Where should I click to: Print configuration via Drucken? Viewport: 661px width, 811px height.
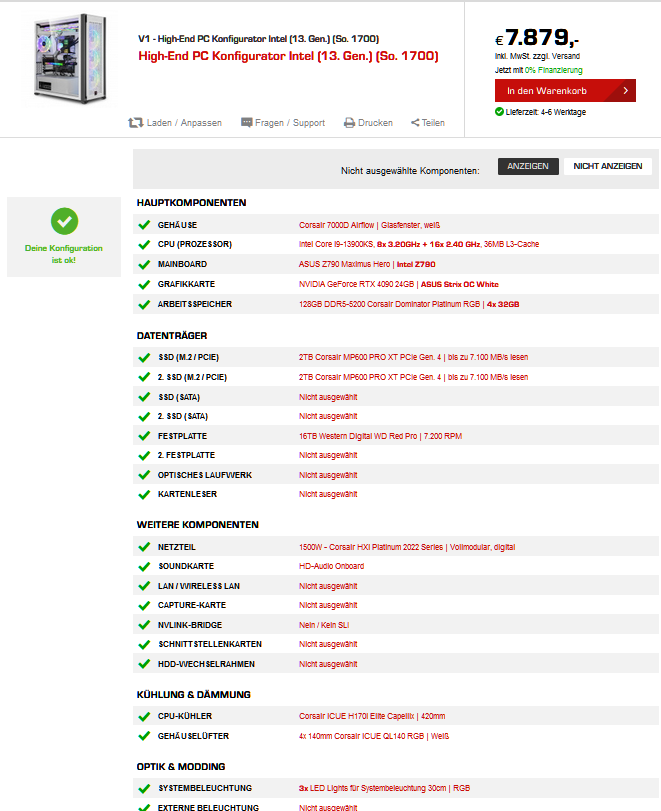pos(368,123)
